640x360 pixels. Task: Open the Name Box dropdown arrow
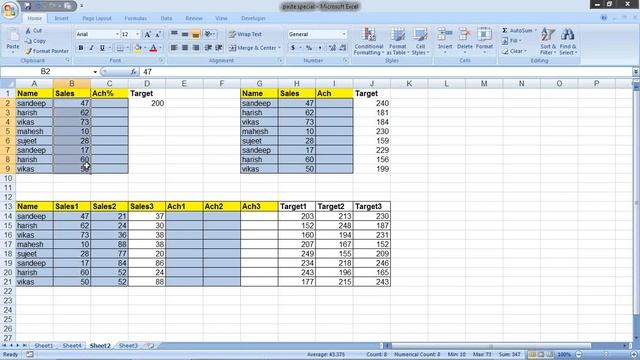(95, 72)
